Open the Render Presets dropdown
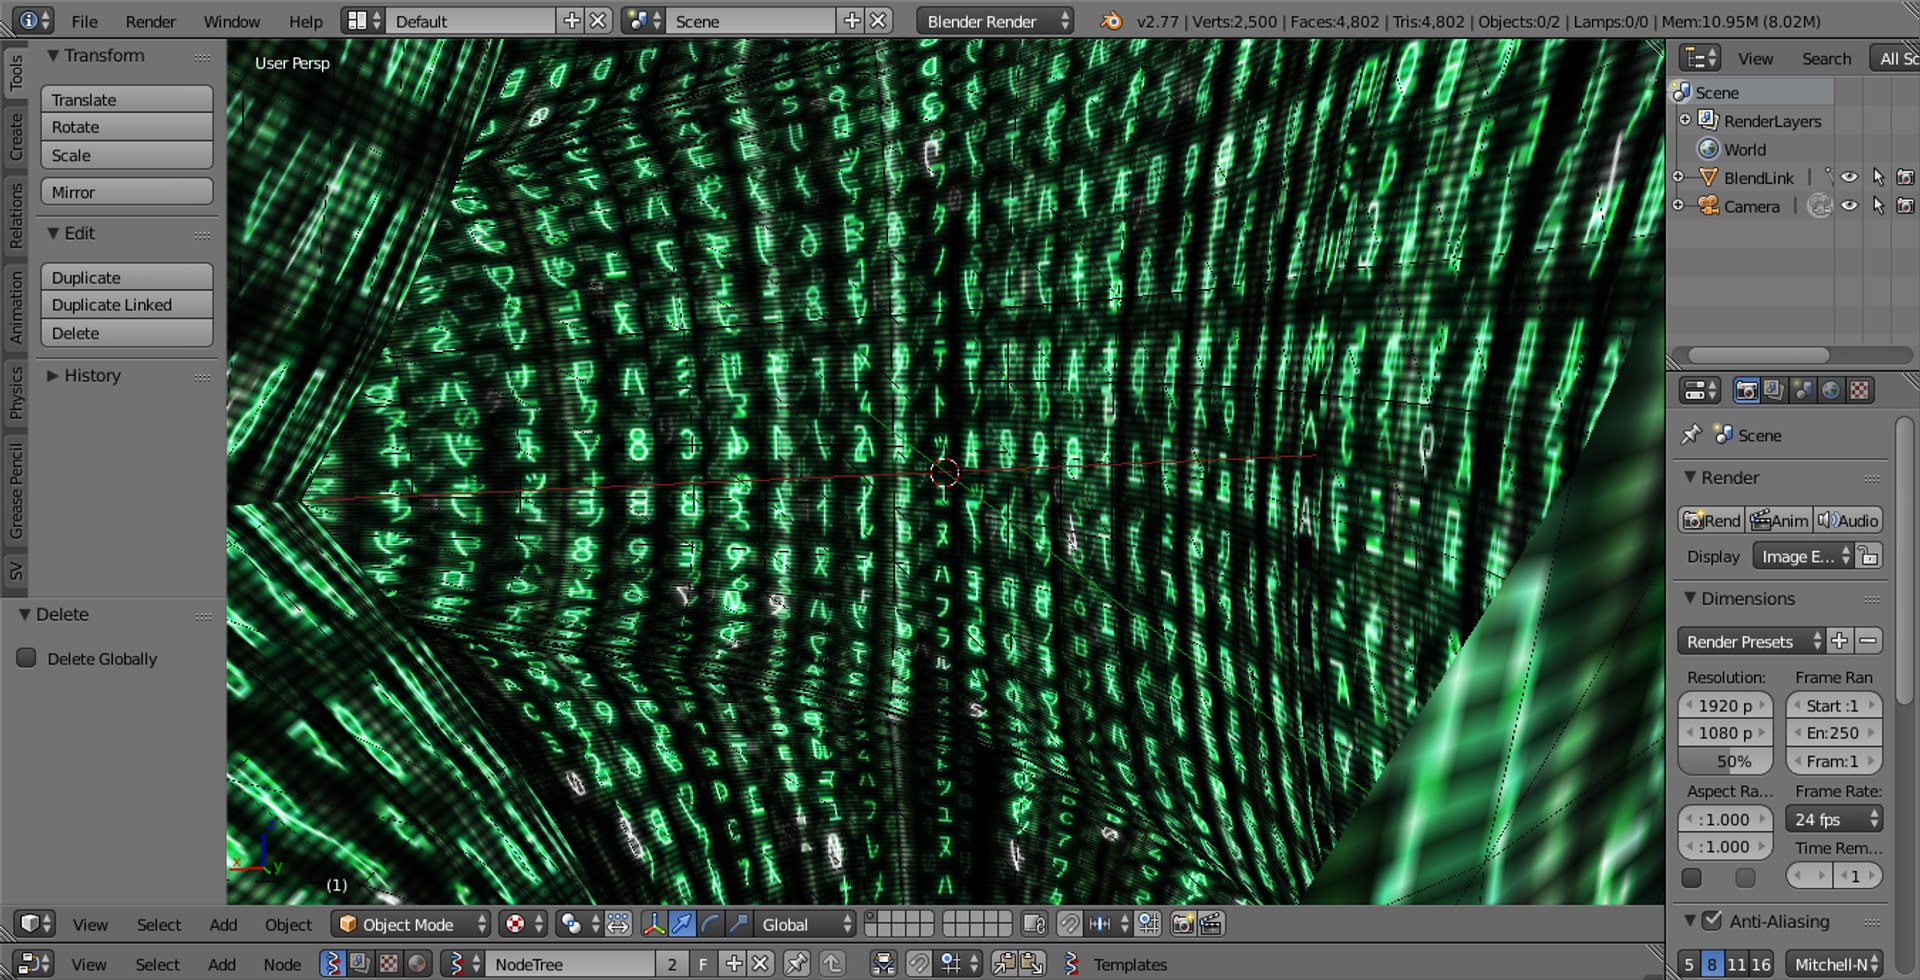 (x=1751, y=641)
